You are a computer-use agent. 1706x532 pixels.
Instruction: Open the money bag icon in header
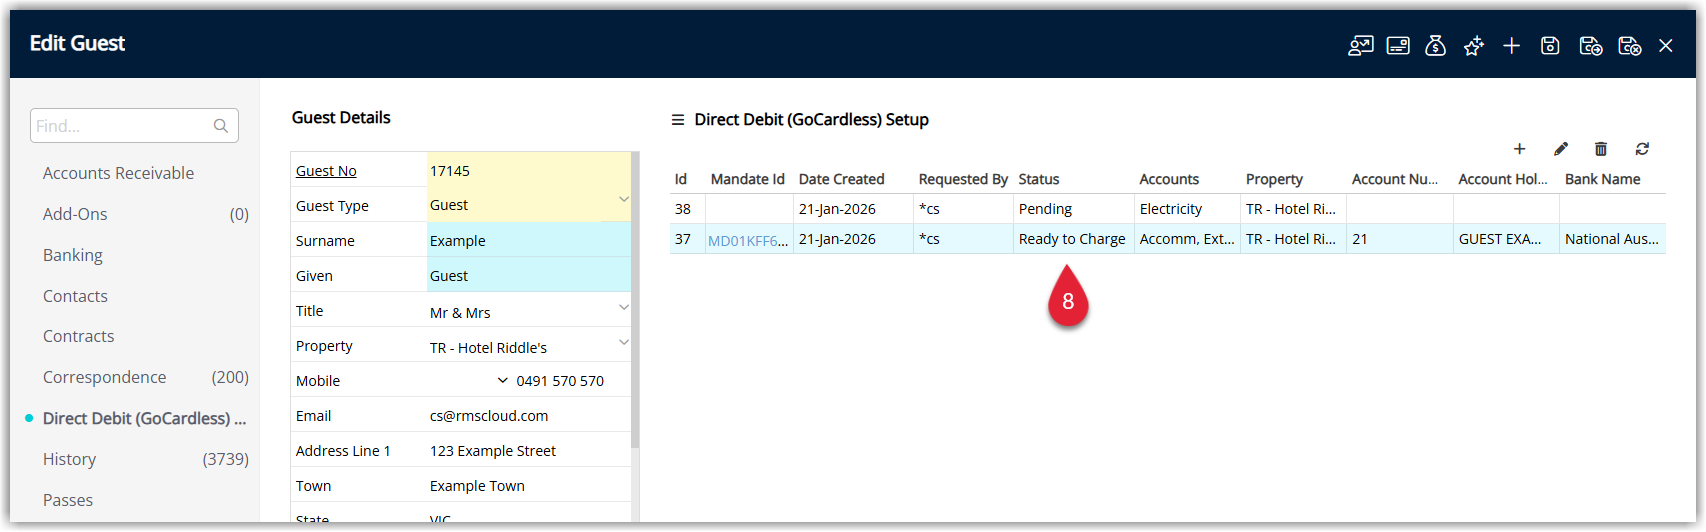click(1435, 45)
